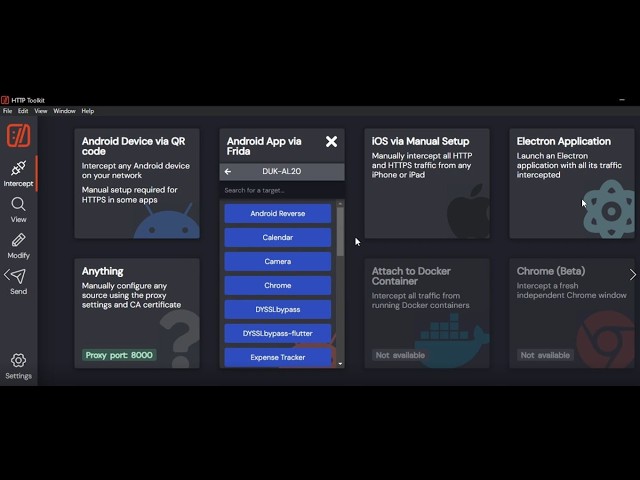The width and height of the screenshot is (640, 480).
Task: Select Expense Tracker target app
Action: point(278,358)
